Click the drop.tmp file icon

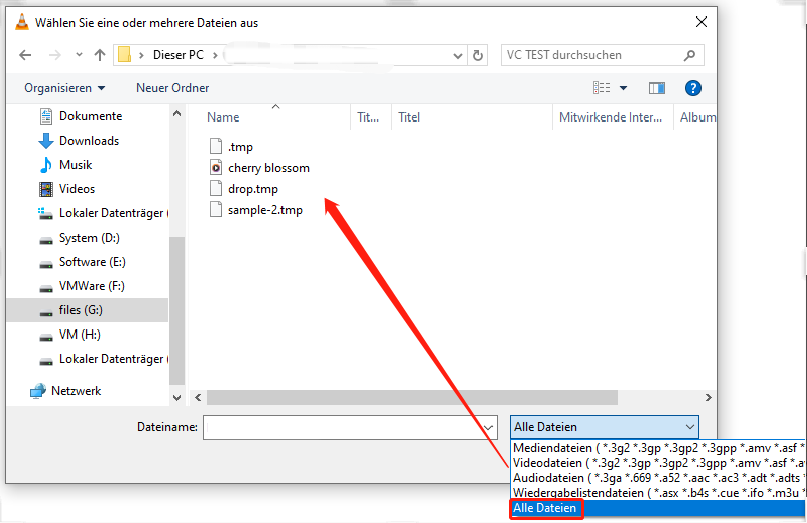click(x=216, y=189)
